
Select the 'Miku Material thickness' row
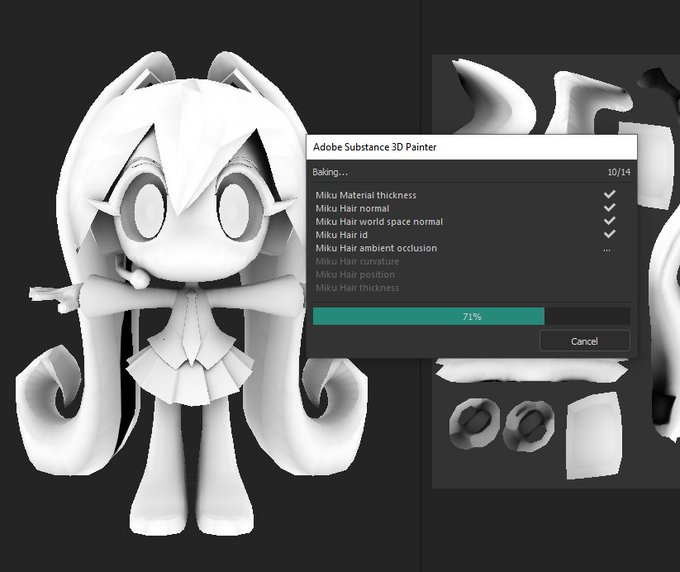coord(471,195)
